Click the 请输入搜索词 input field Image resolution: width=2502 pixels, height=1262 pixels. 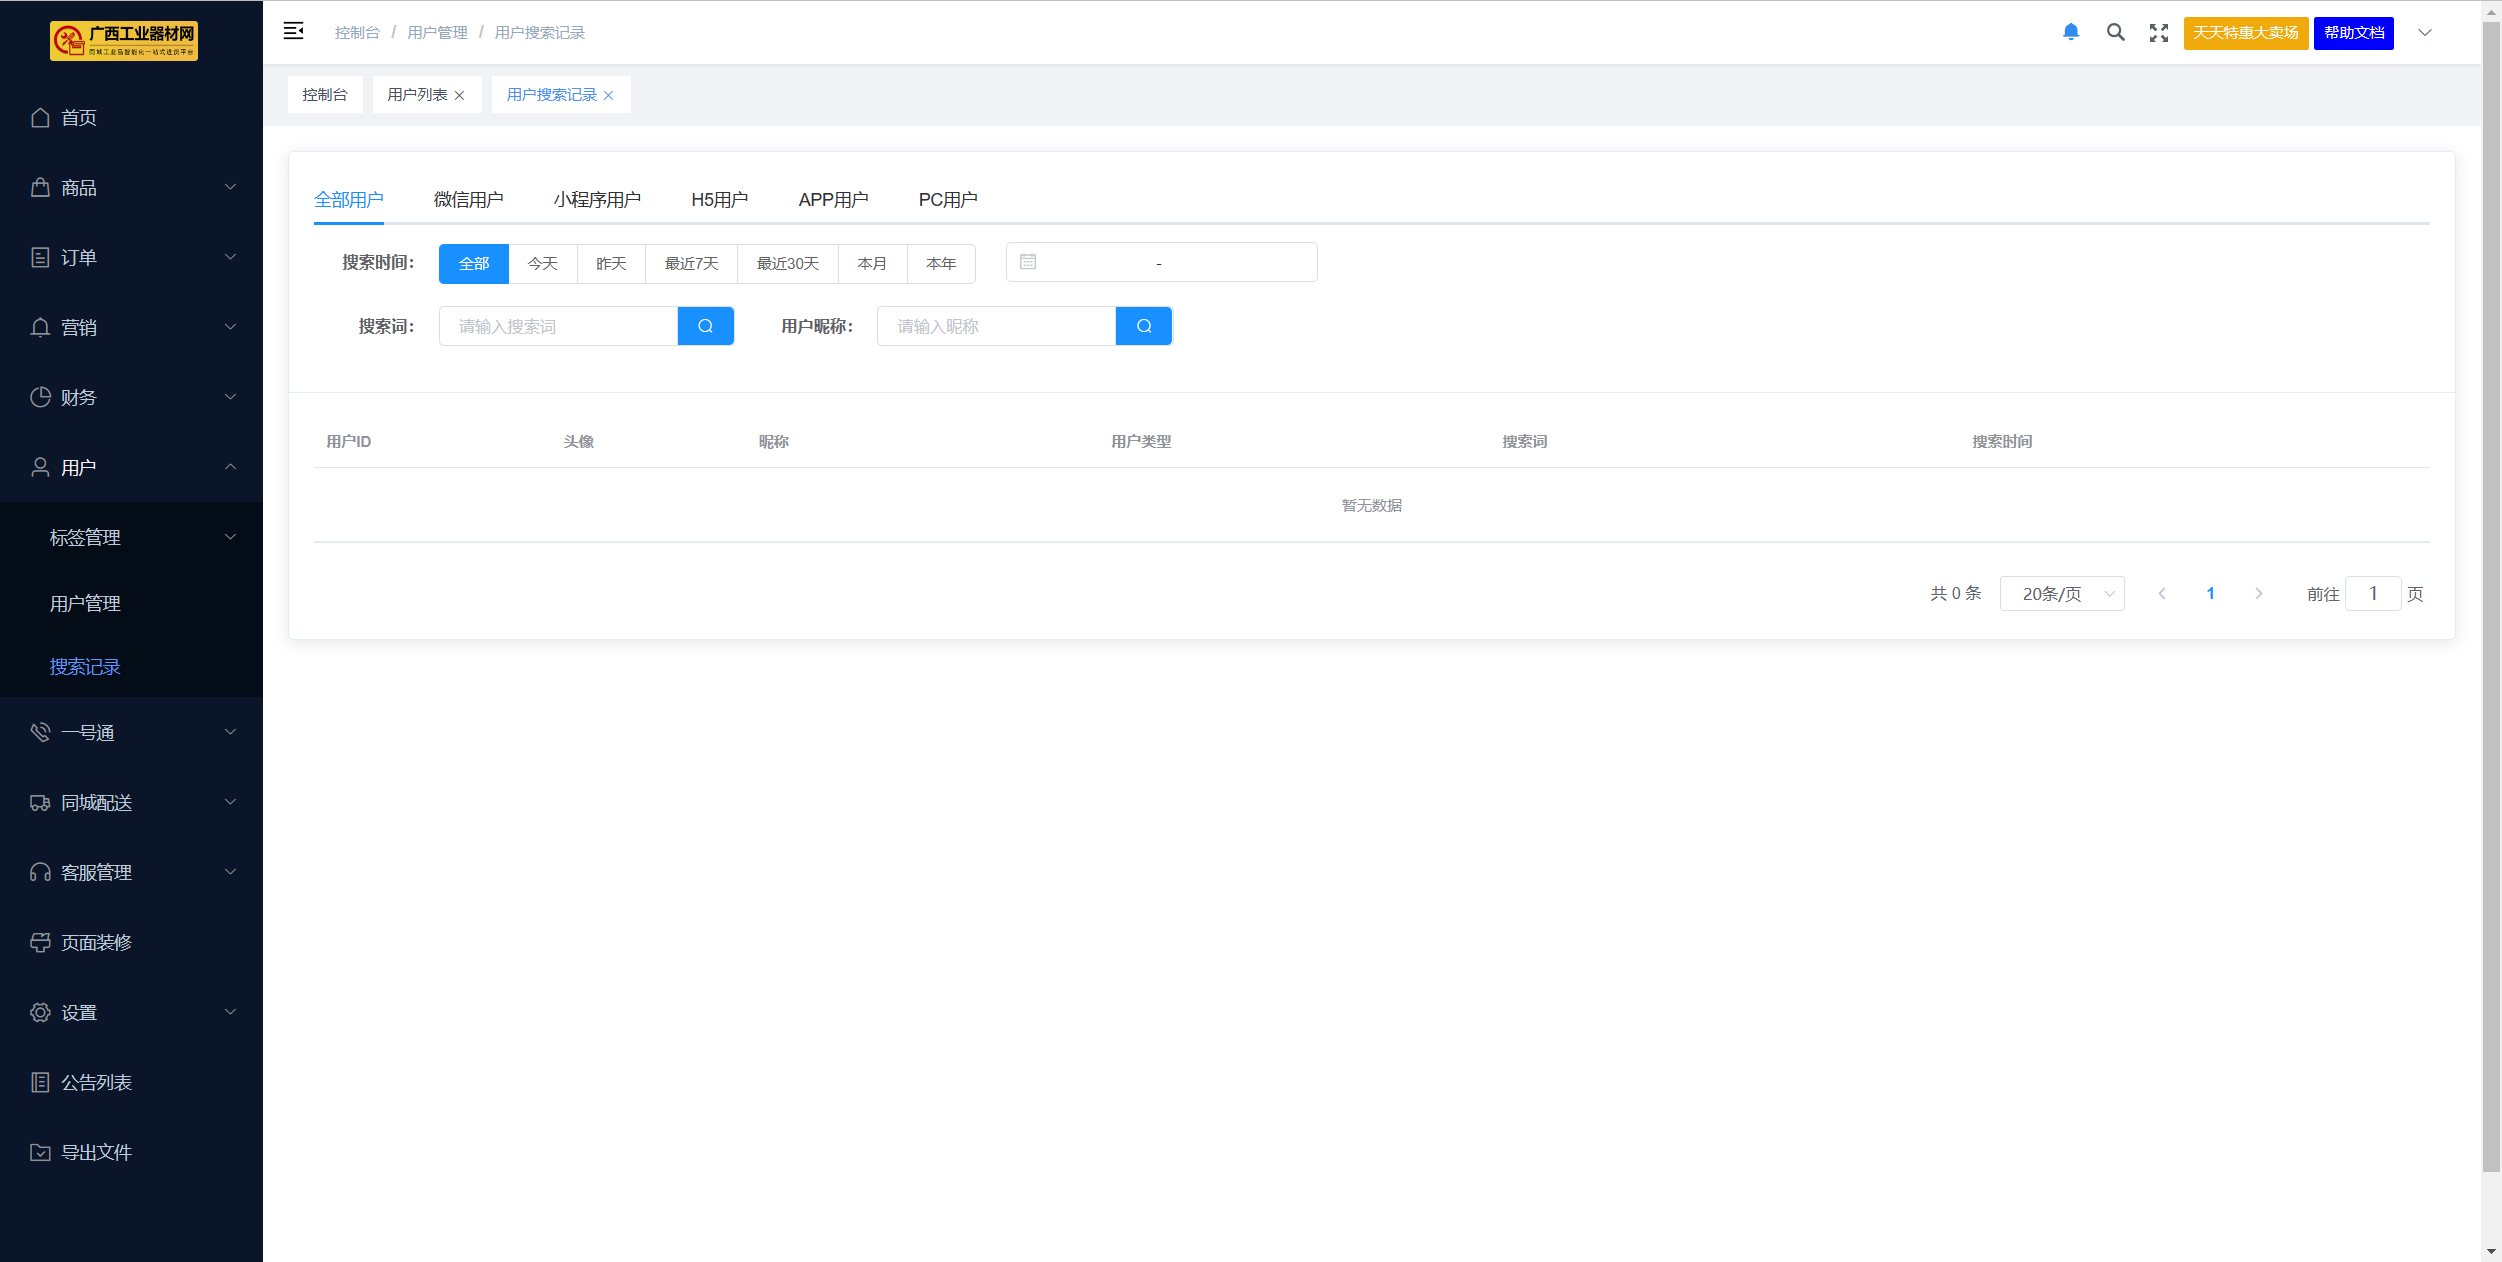(x=558, y=326)
